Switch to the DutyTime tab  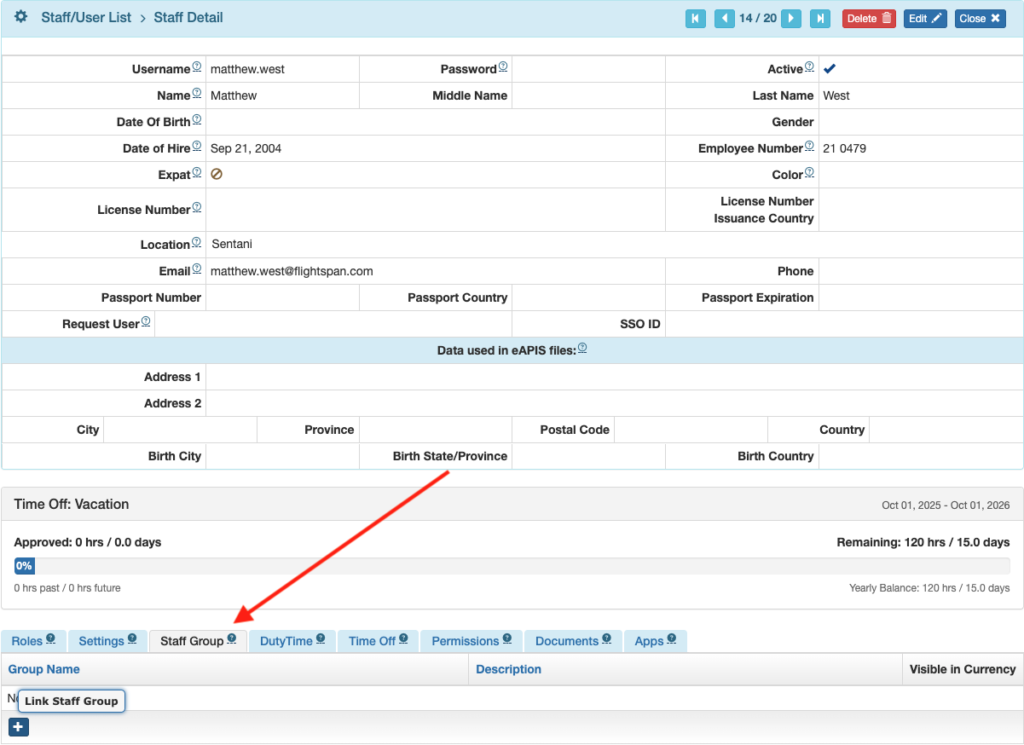(x=291, y=641)
